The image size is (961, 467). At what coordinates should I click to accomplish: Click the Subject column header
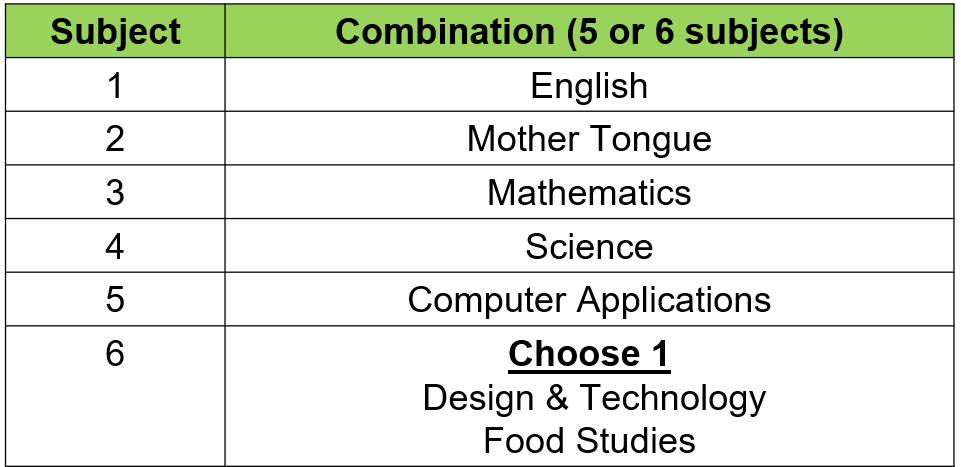pyautogui.click(x=115, y=32)
